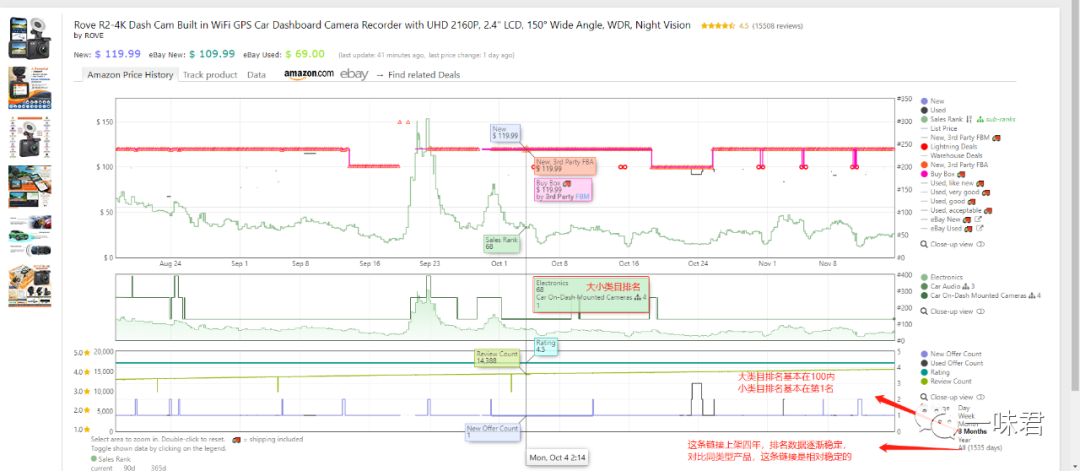Toggle New, 3rd Party FBA series
This screenshot has width=1080, height=471.
click(x=955, y=165)
